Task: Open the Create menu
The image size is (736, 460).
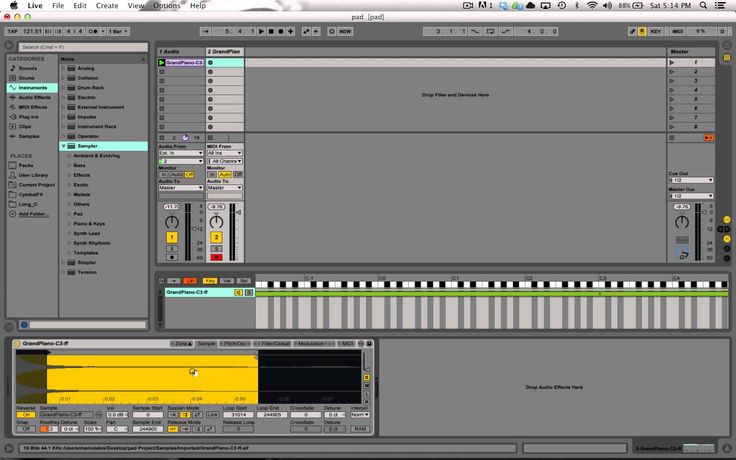Action: (x=107, y=6)
